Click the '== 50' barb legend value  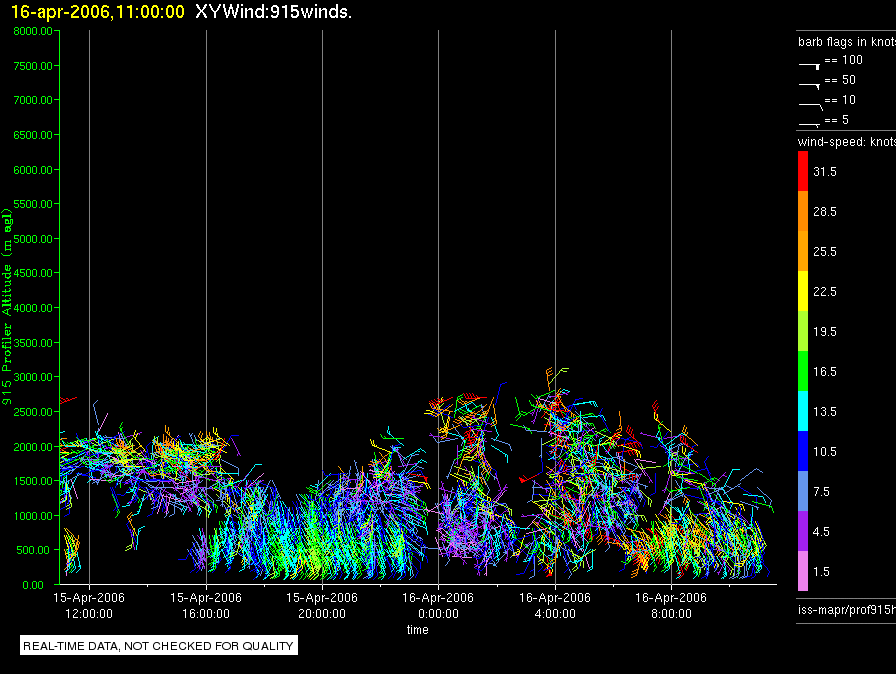(x=840, y=79)
